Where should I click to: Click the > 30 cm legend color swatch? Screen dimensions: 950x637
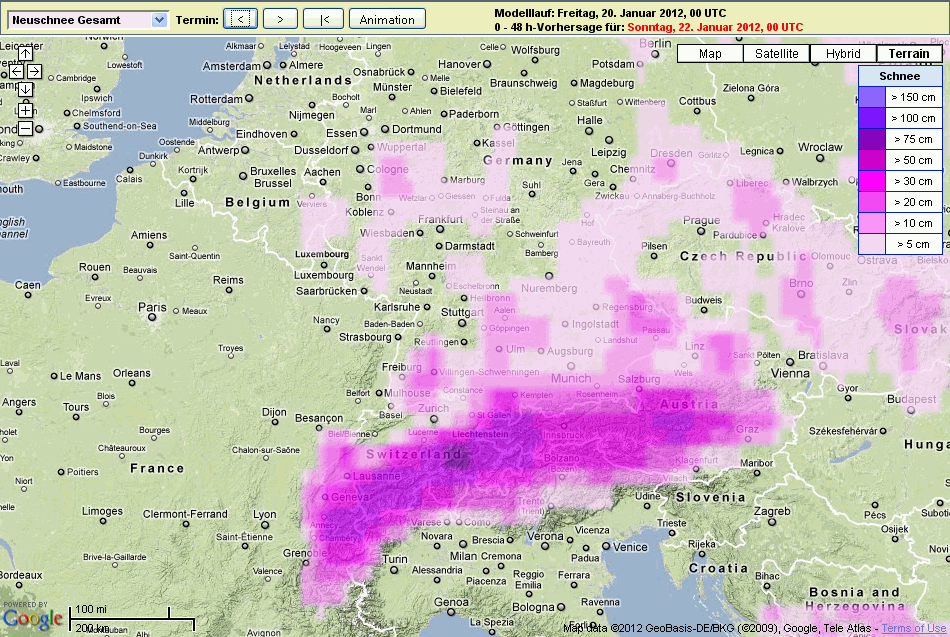(x=872, y=181)
